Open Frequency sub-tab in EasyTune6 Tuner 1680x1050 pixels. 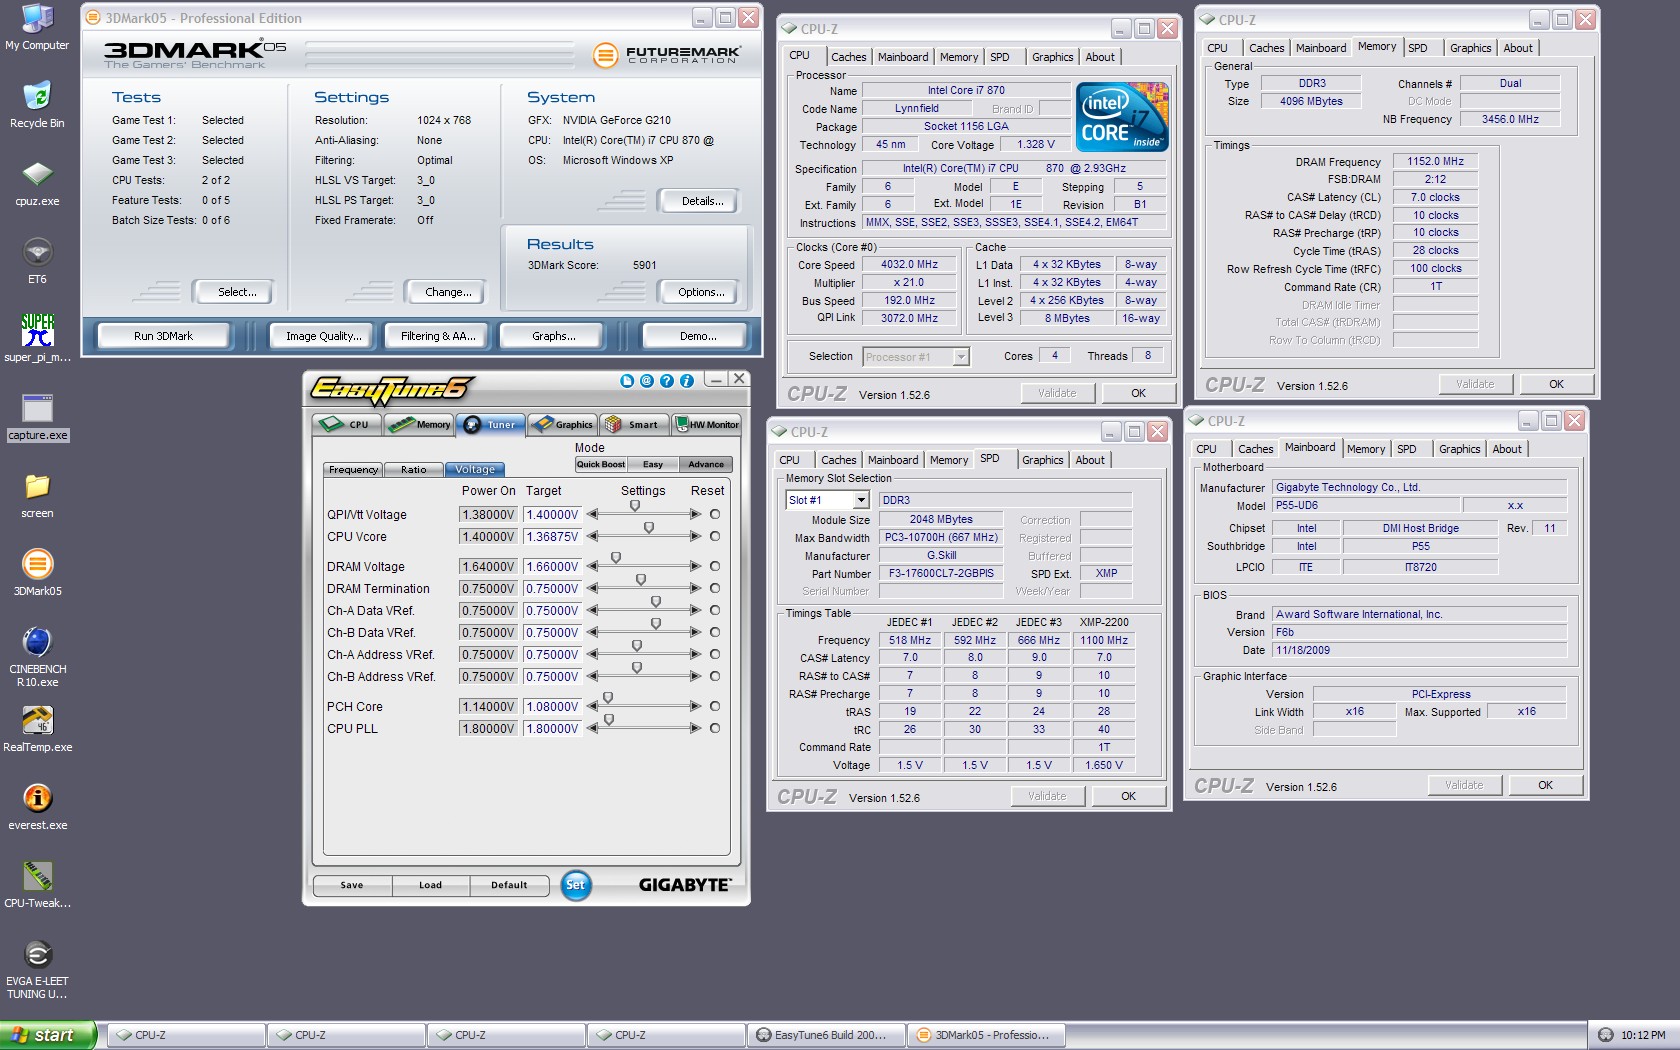pos(353,469)
